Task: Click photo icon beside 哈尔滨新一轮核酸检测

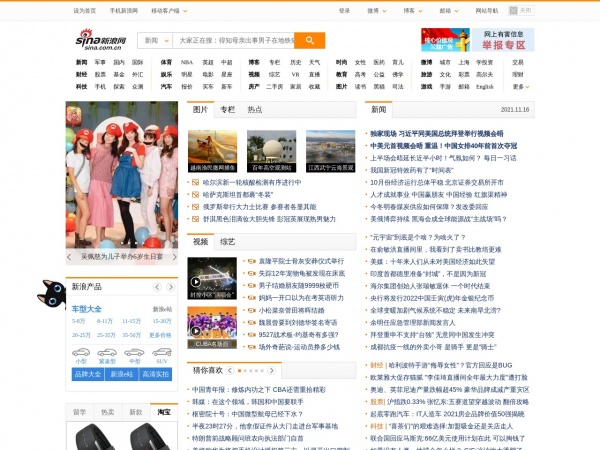Action: (x=195, y=183)
